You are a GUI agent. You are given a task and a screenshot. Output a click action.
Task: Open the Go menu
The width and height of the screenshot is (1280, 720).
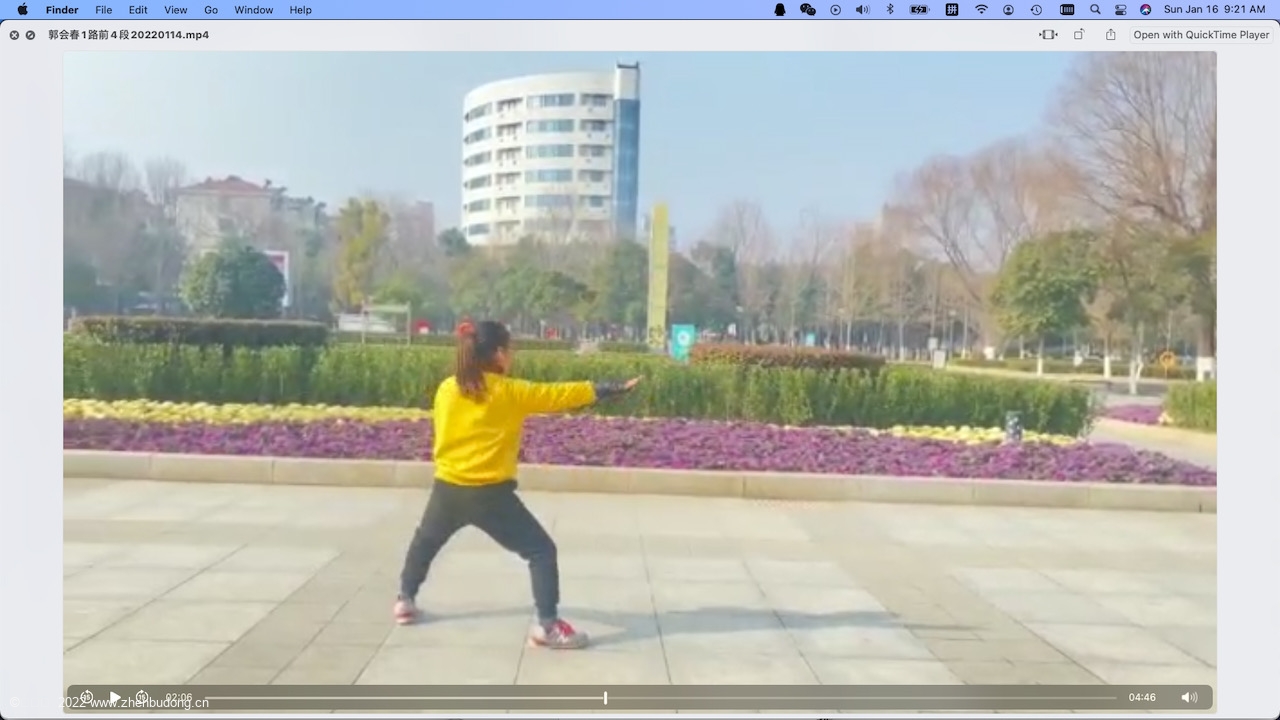[x=211, y=10]
